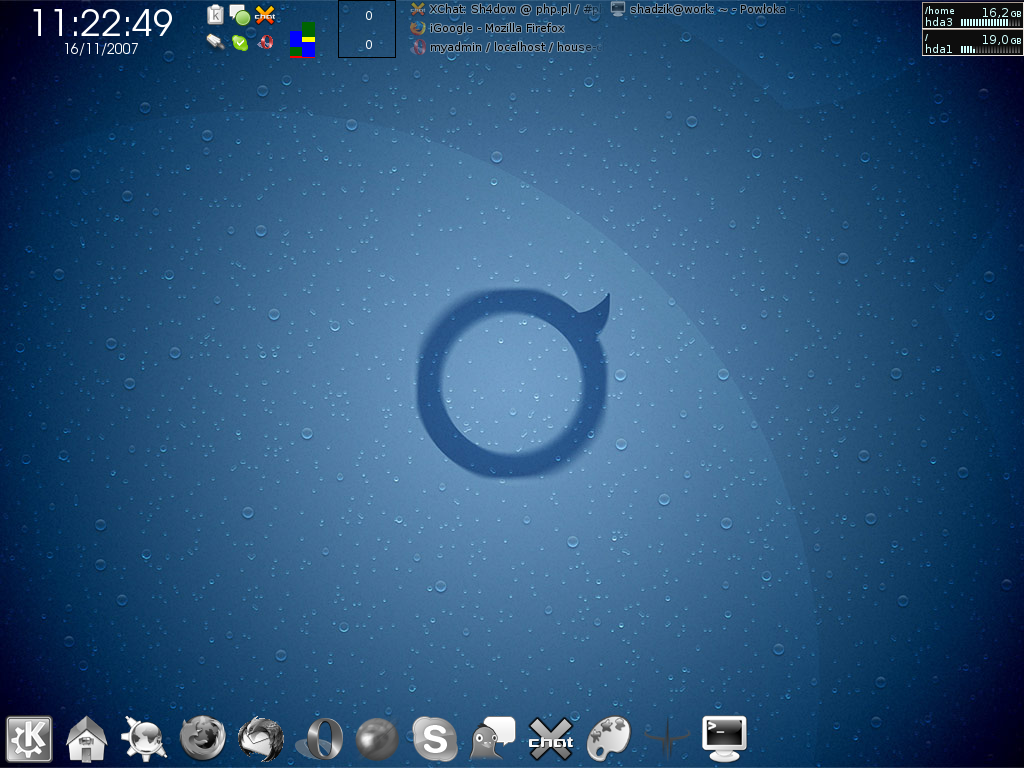This screenshot has width=1024, height=768.
Task: Click the XChat system tray icon
Action: coord(264,14)
